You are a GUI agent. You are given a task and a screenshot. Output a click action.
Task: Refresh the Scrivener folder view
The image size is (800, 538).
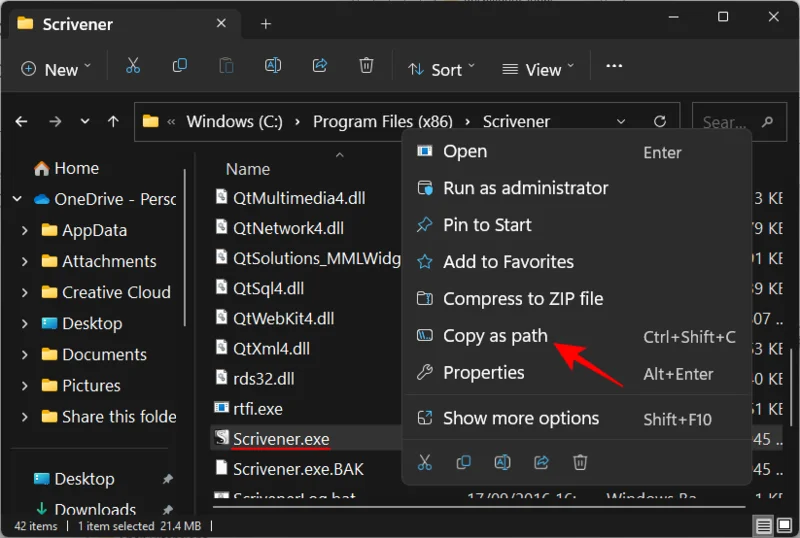(x=660, y=121)
